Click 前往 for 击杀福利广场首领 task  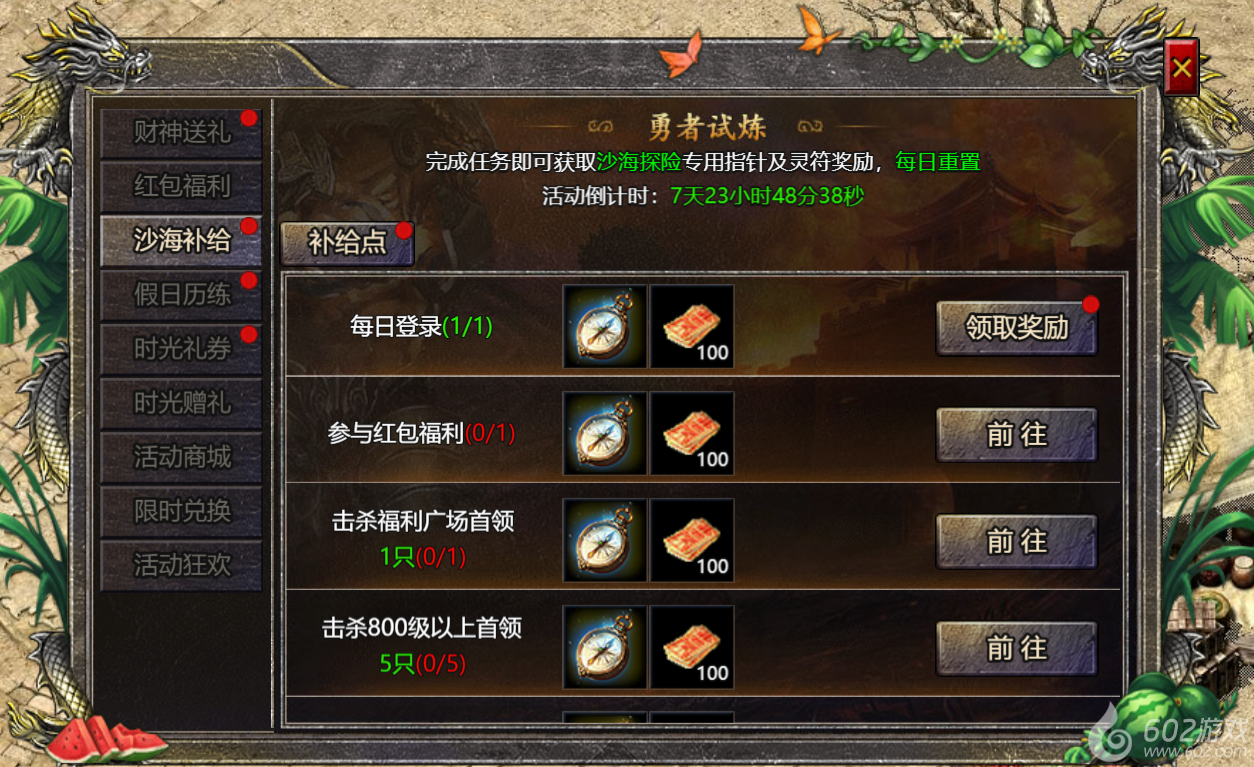coord(1017,542)
